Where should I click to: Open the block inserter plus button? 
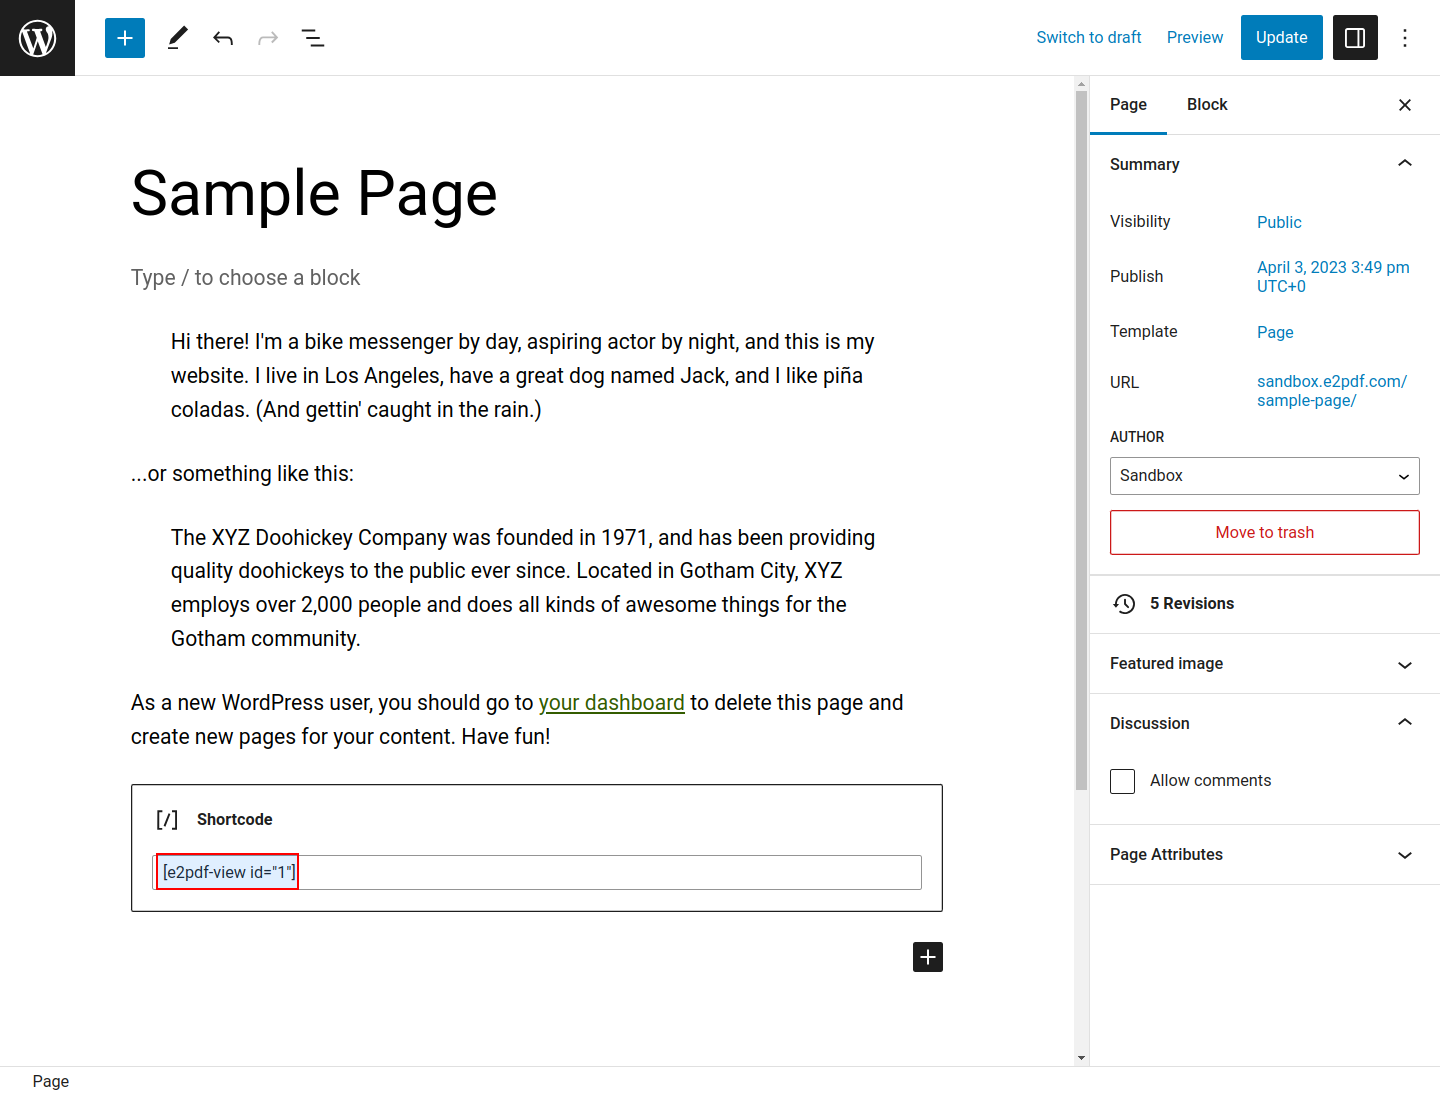(x=125, y=38)
